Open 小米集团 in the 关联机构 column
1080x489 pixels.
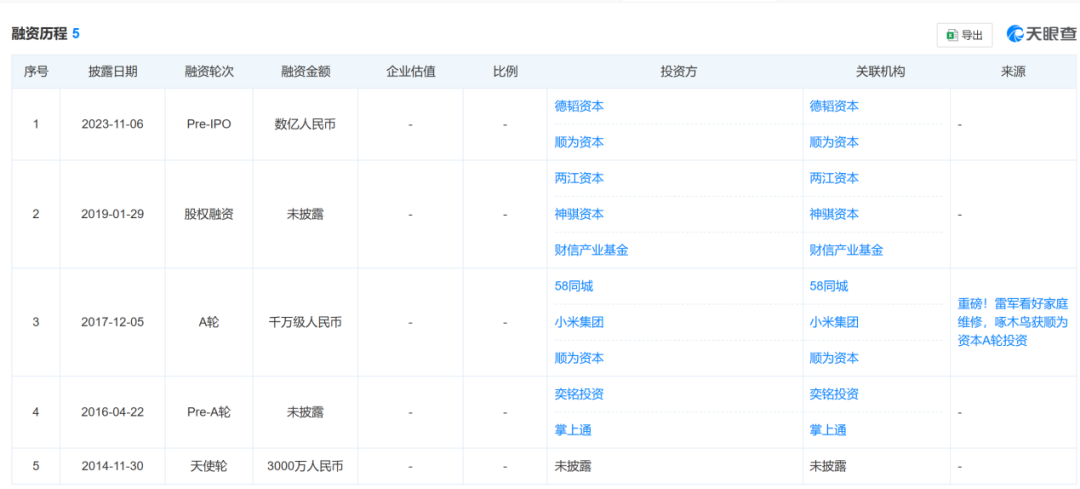[834, 322]
